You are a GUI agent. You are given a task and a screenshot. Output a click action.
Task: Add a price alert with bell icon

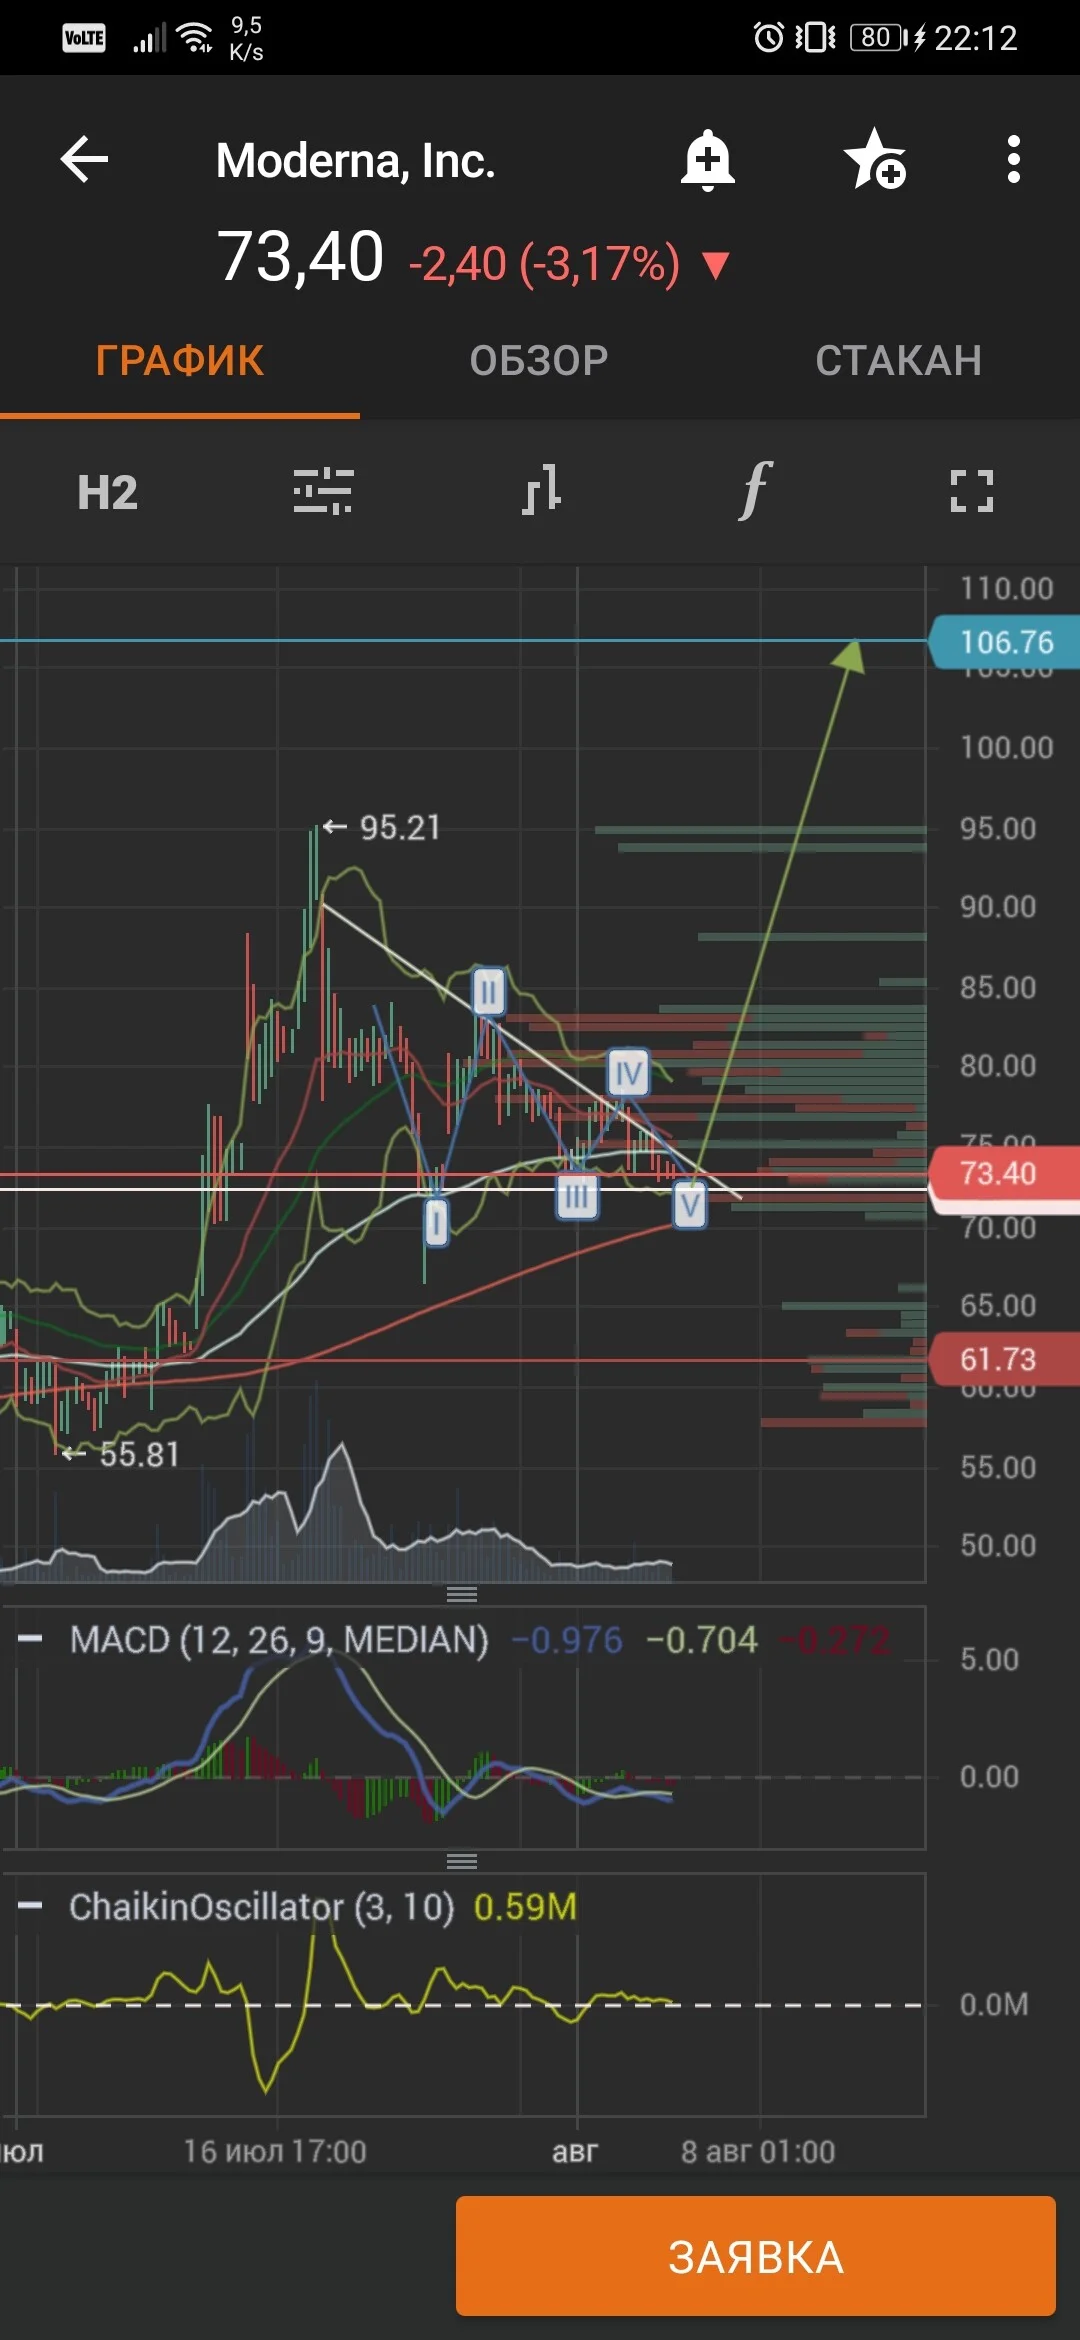[708, 160]
